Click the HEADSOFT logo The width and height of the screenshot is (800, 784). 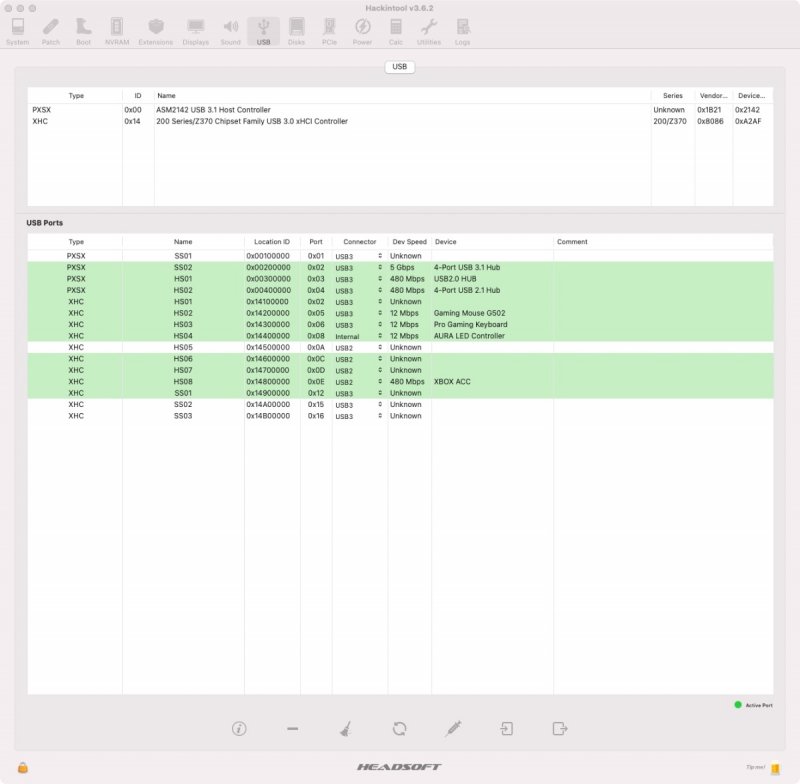coord(399,767)
